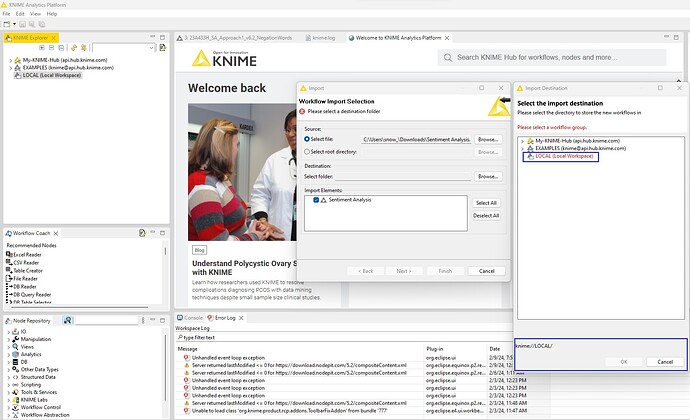The width and height of the screenshot is (690, 420).
Task: Select CSV Reader in Workflow Coach
Action: click(x=26, y=263)
